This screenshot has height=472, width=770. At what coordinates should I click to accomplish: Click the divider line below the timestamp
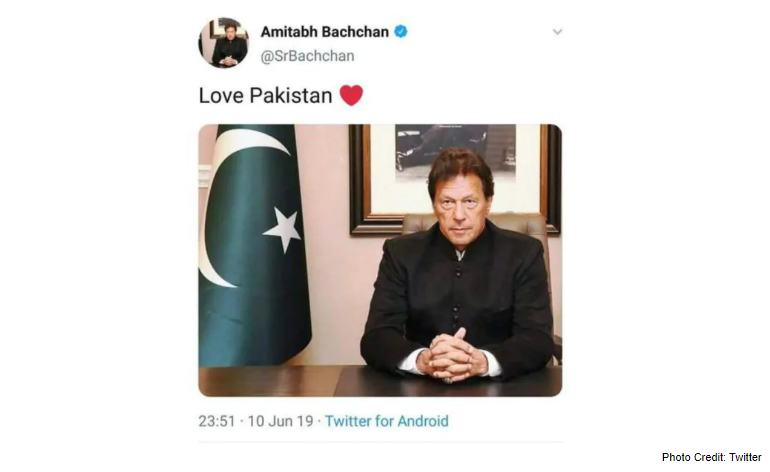click(380, 442)
